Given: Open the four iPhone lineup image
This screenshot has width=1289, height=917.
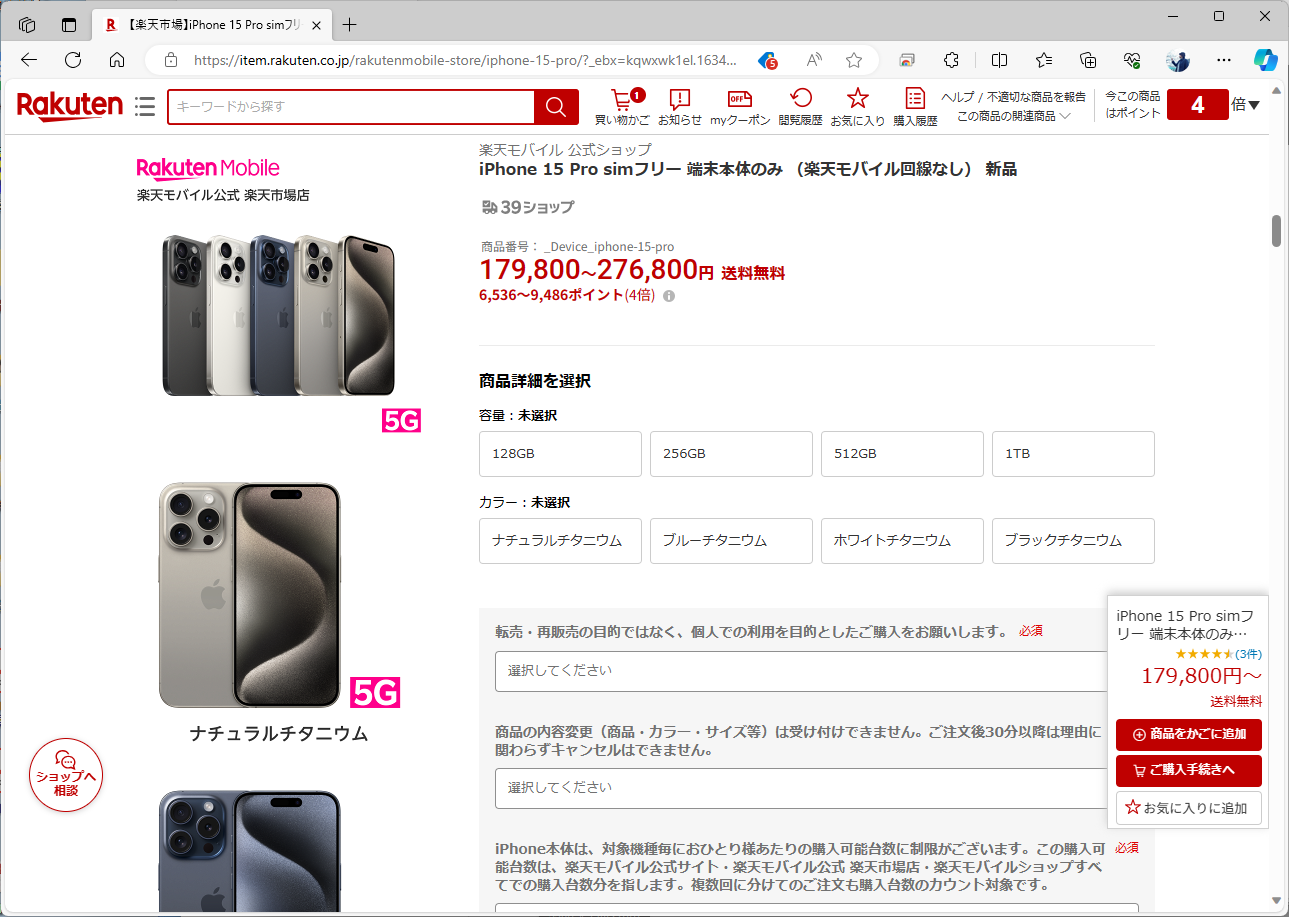Looking at the screenshot, I should coord(279,316).
